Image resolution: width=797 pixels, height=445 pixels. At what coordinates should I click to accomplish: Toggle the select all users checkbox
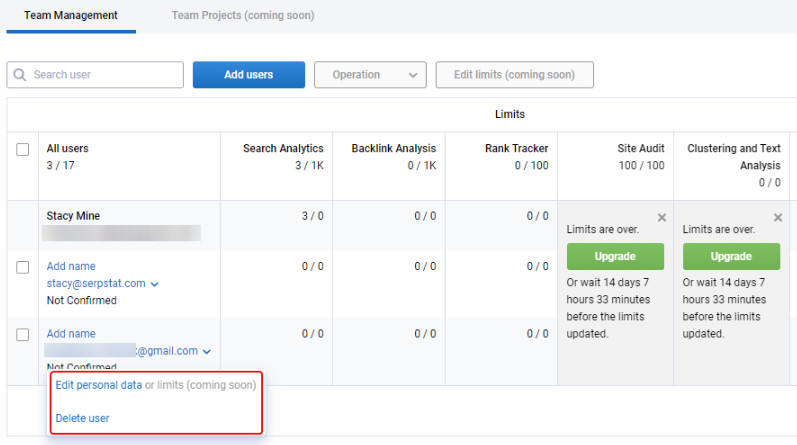tap(23, 149)
